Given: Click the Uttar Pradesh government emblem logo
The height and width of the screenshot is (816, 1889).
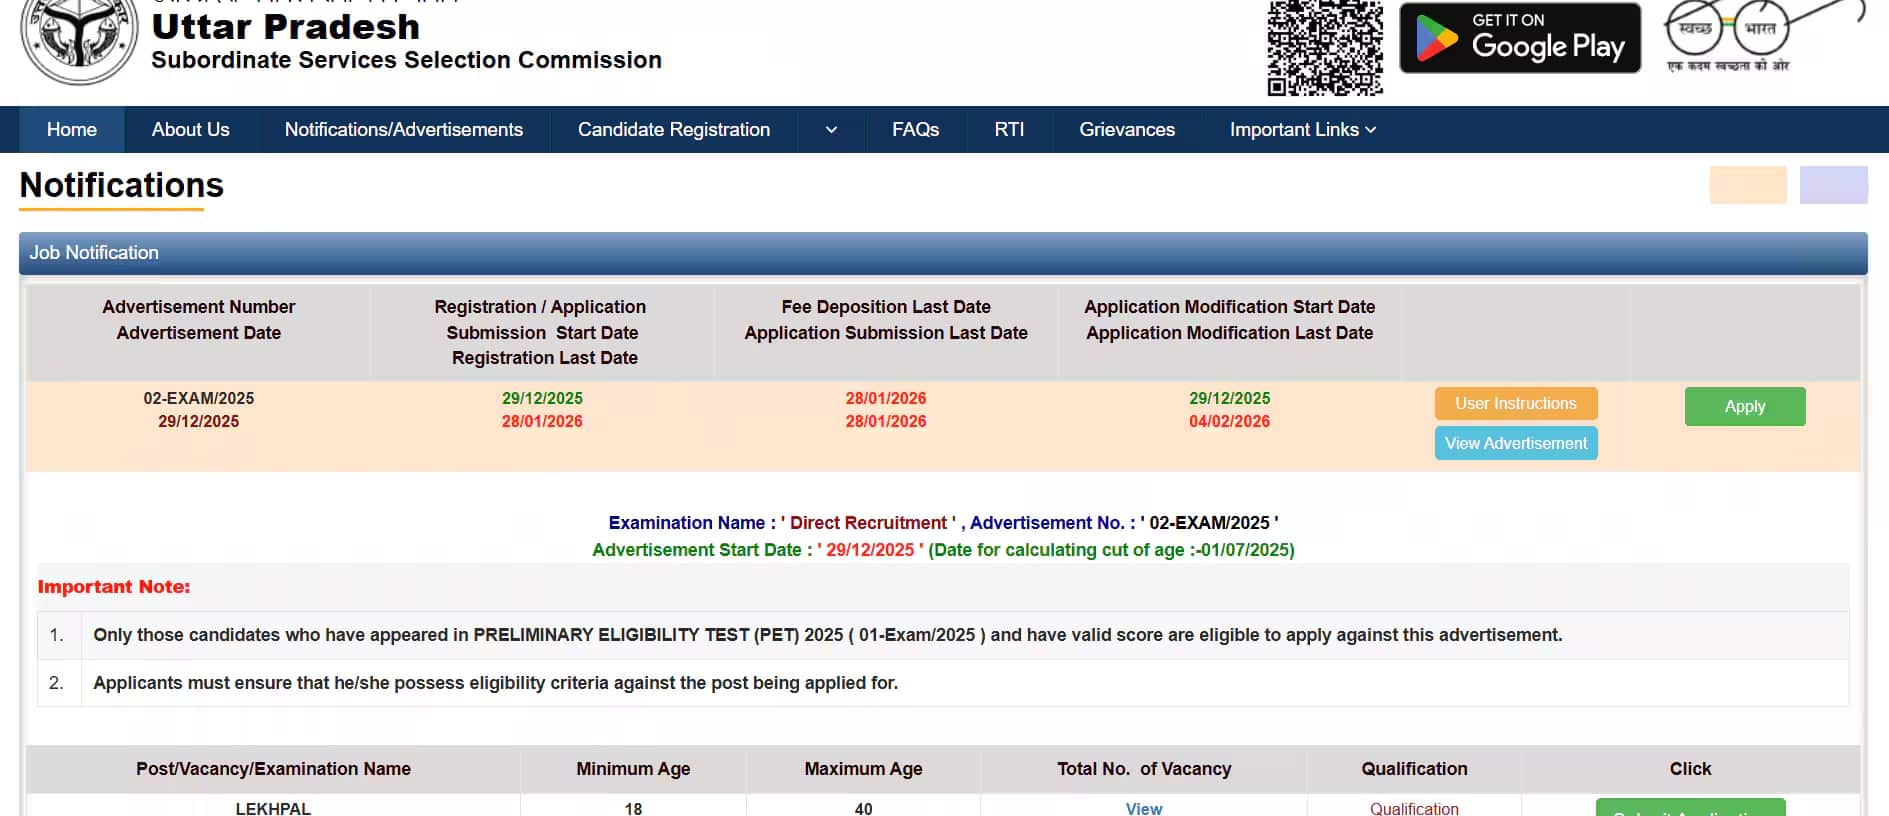Looking at the screenshot, I should (78, 38).
